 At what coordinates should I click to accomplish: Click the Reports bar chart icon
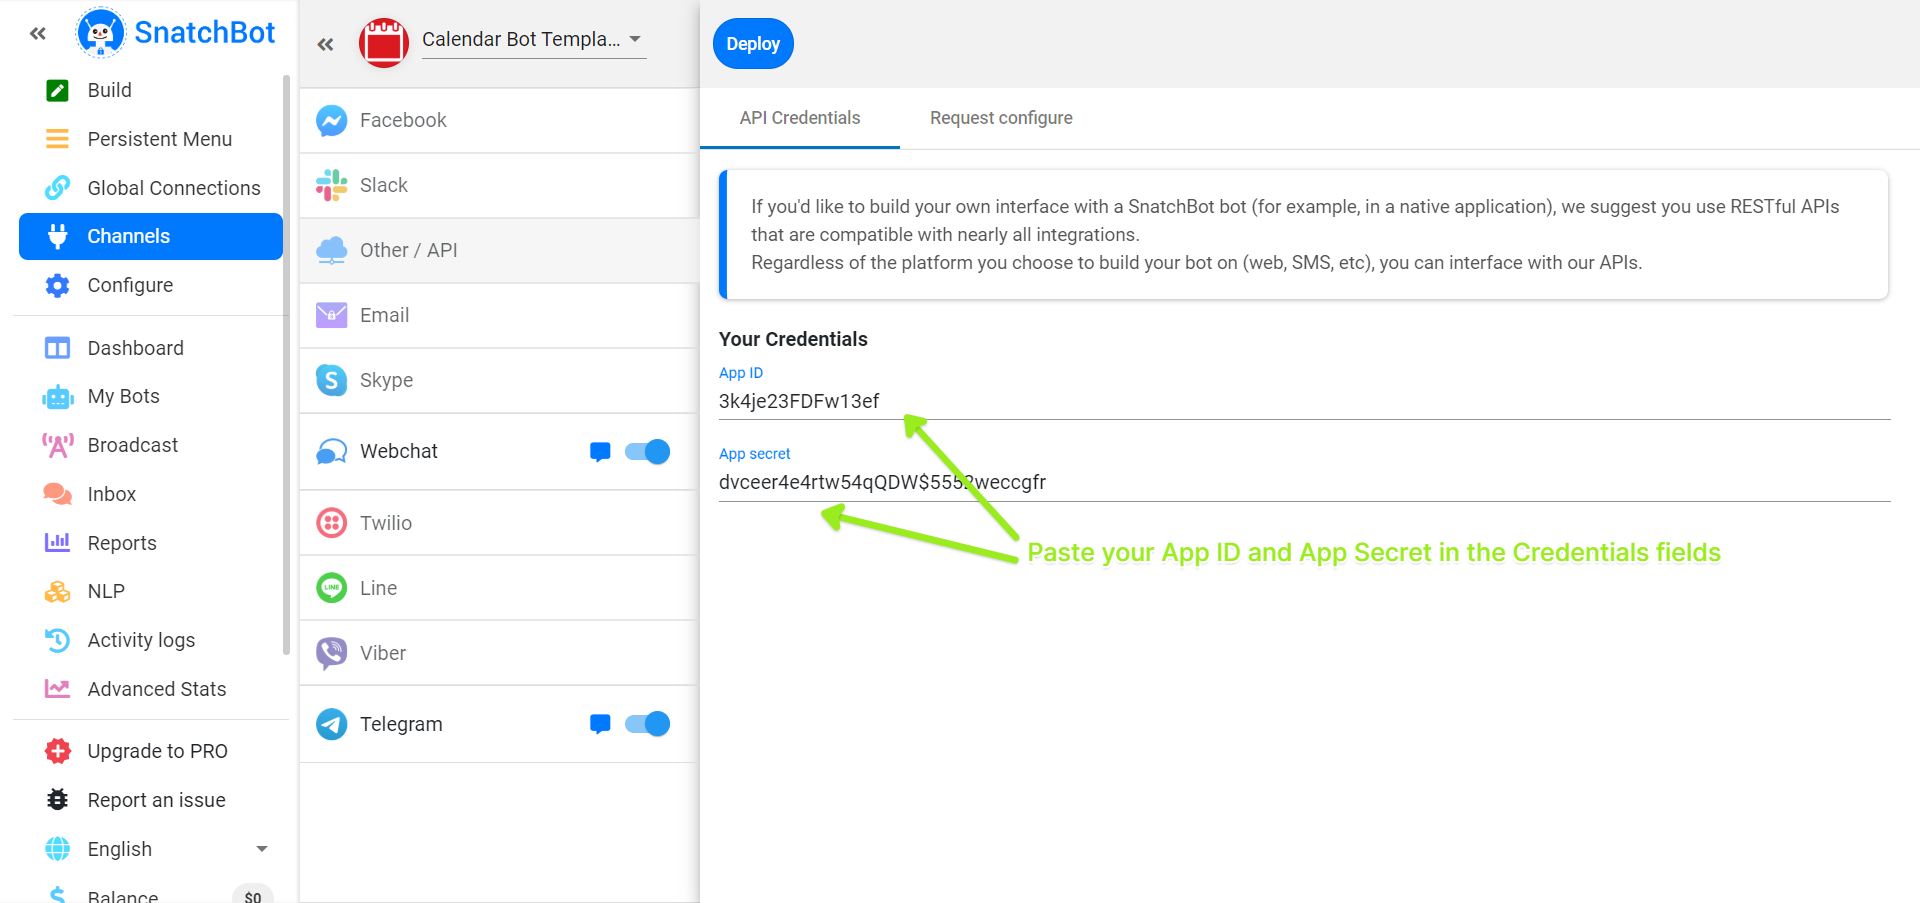[x=58, y=543]
